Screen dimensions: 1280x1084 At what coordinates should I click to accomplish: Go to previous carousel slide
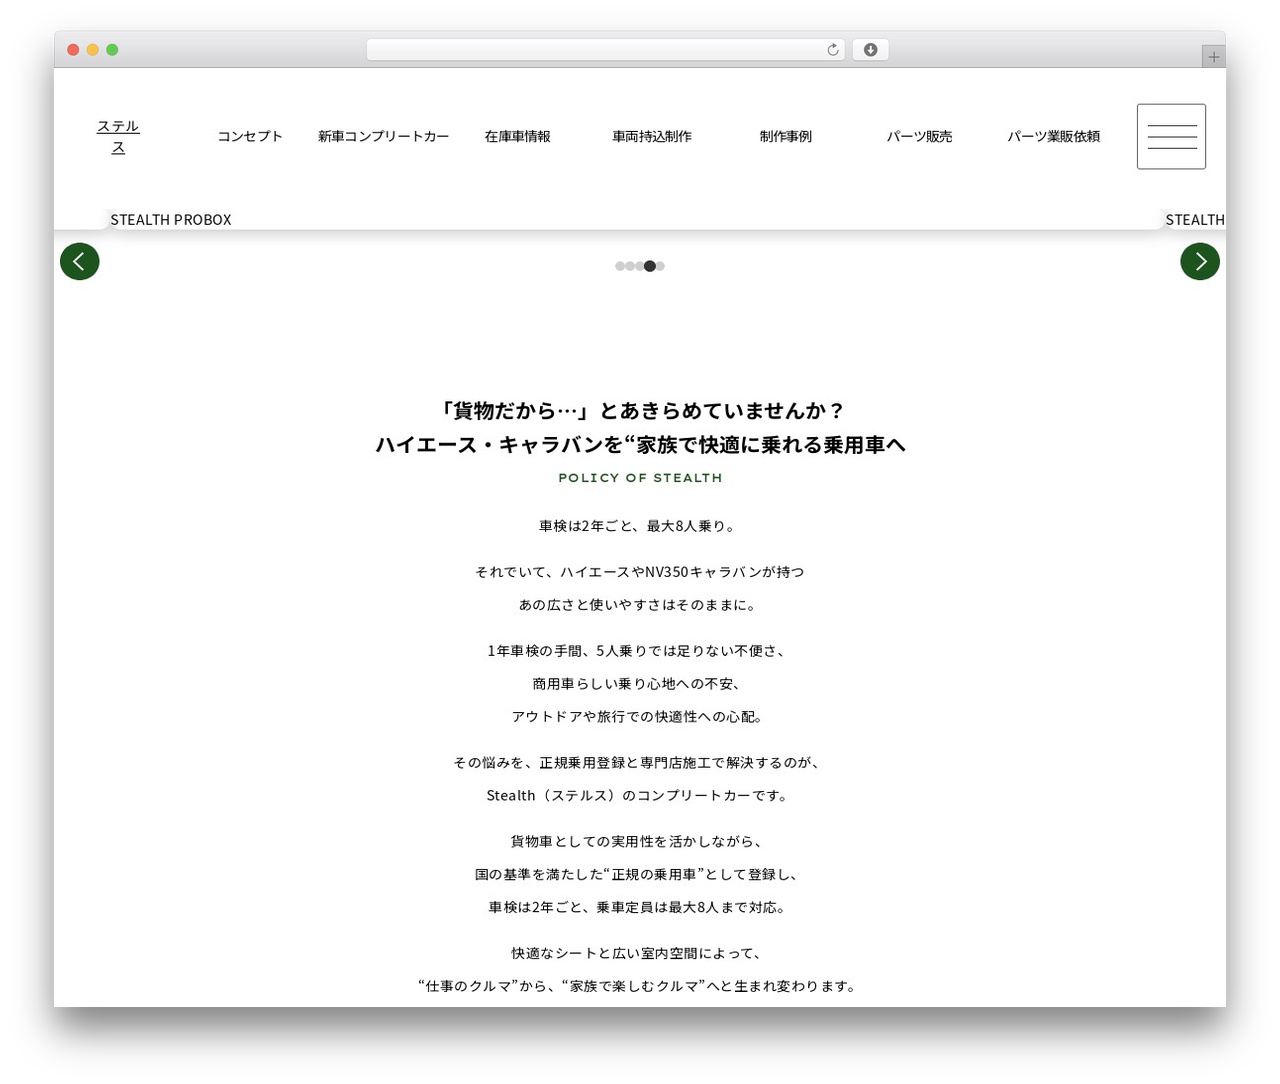80,262
